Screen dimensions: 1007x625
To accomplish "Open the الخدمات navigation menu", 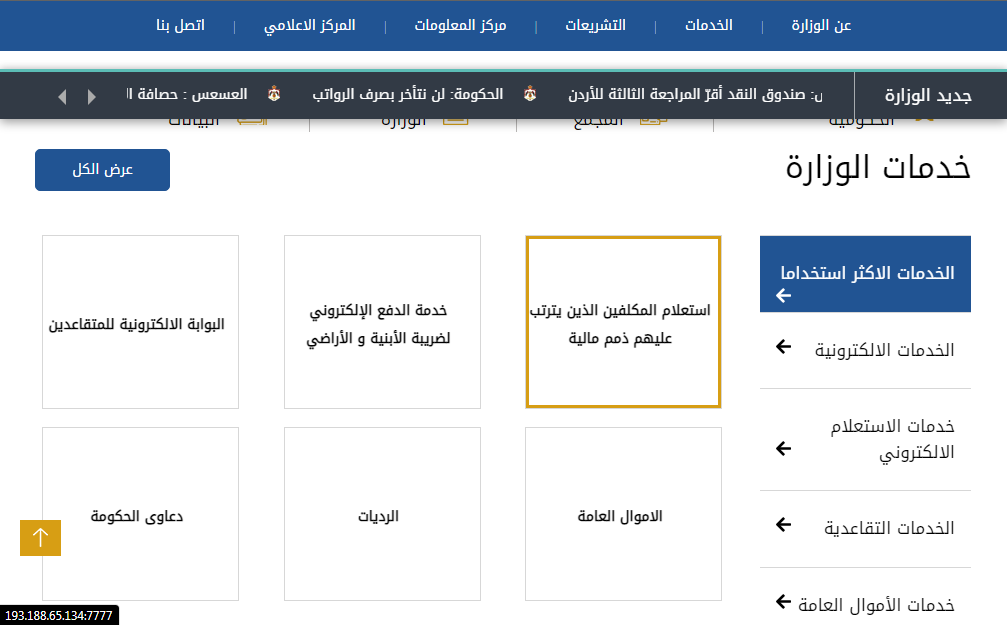I will (708, 25).
